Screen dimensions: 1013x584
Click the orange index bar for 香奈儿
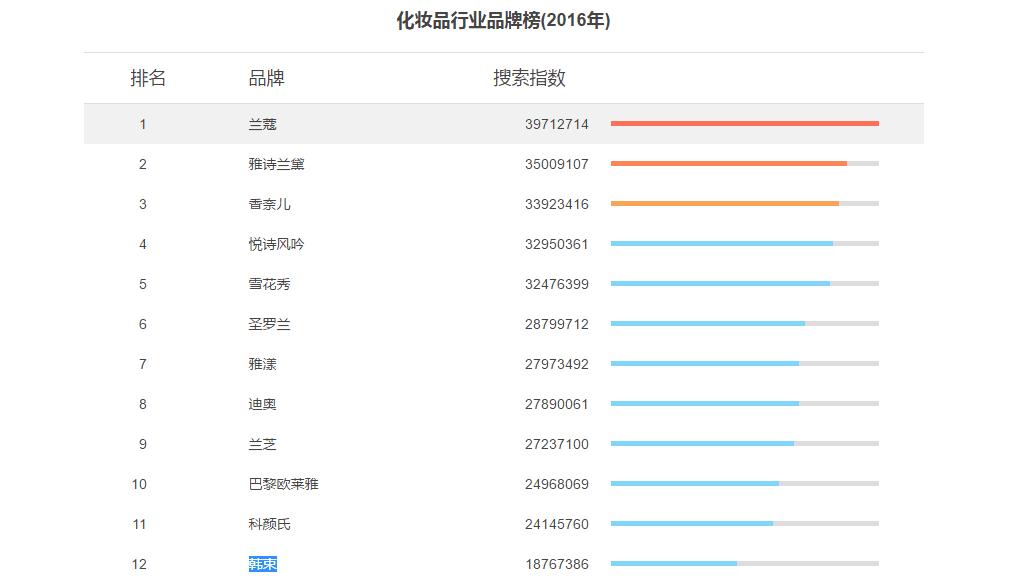coord(725,203)
